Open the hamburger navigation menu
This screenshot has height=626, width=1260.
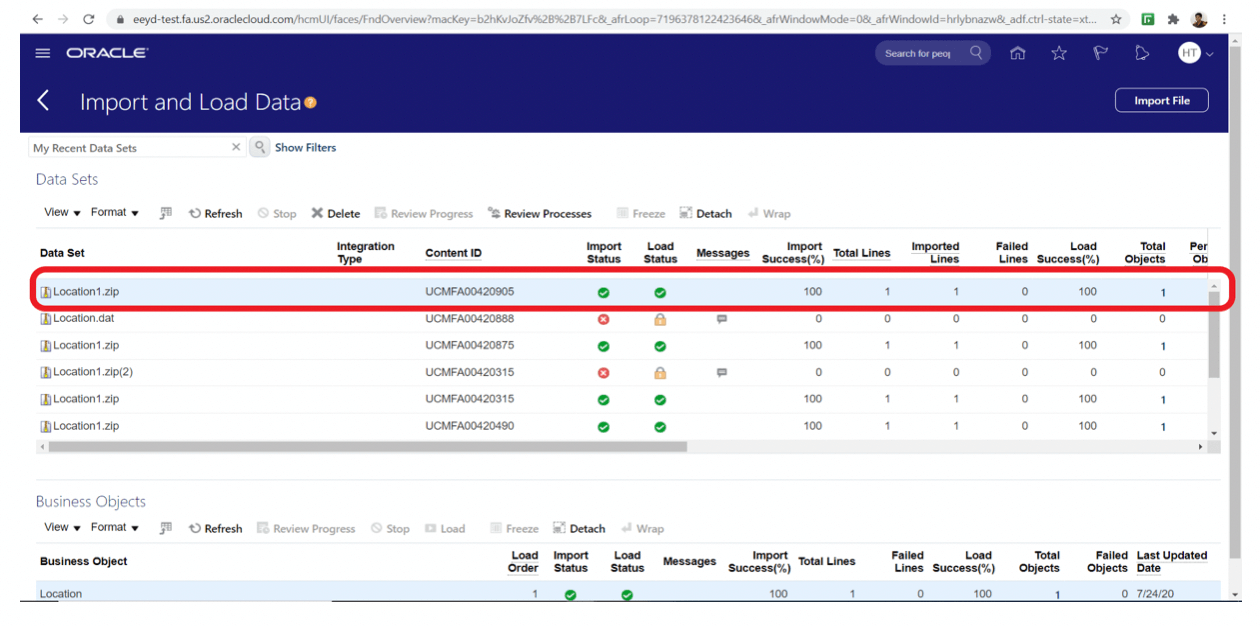tap(43, 53)
